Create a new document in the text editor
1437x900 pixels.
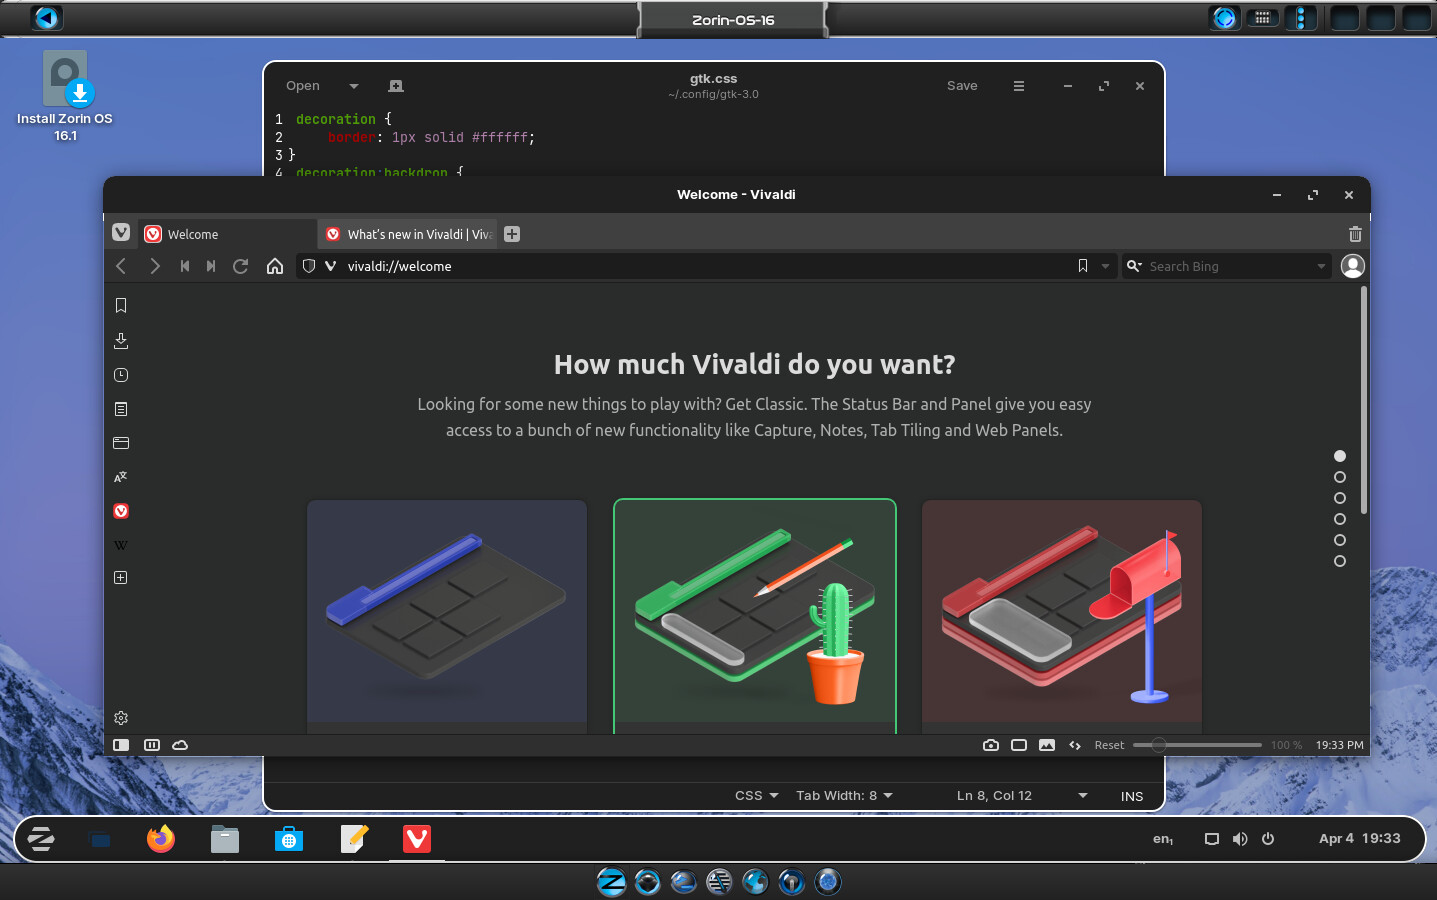(x=396, y=86)
